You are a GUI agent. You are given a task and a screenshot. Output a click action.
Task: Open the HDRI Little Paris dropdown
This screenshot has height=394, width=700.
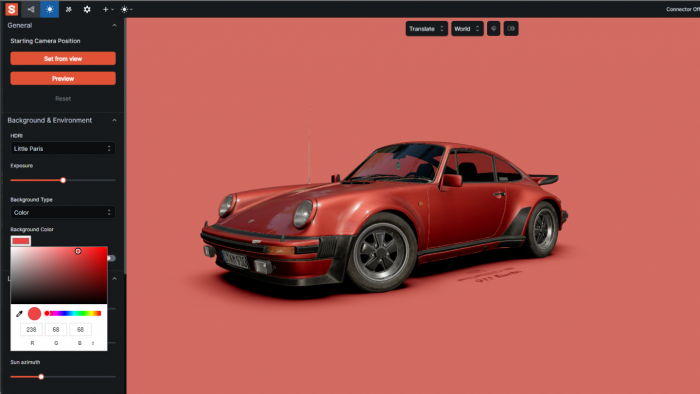[x=62, y=148]
